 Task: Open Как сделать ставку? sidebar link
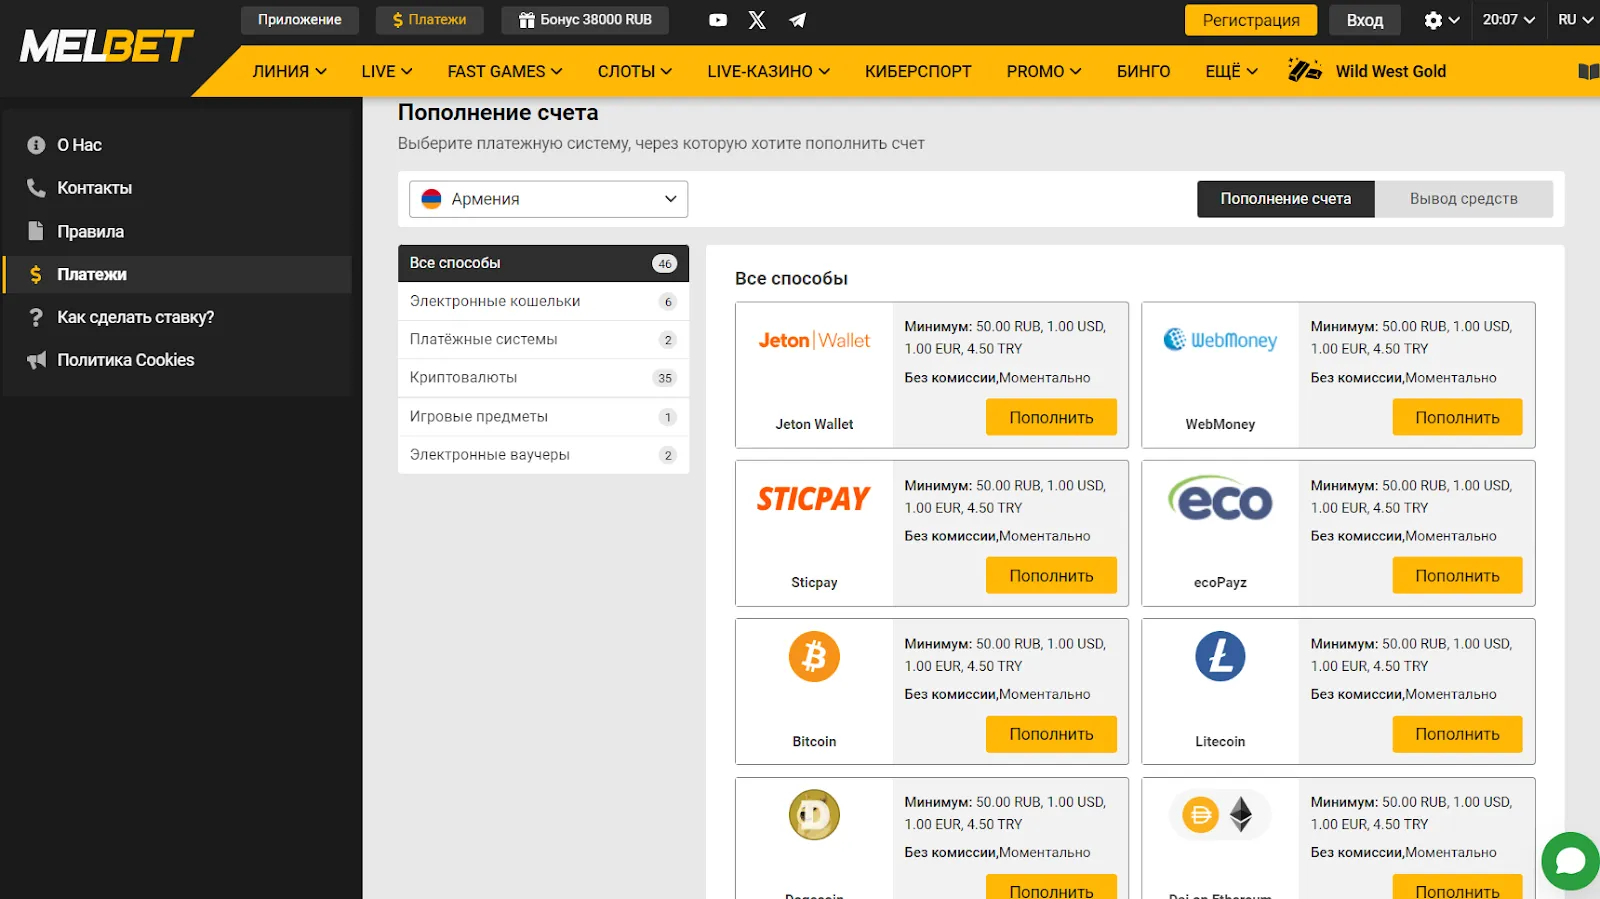[178, 317]
